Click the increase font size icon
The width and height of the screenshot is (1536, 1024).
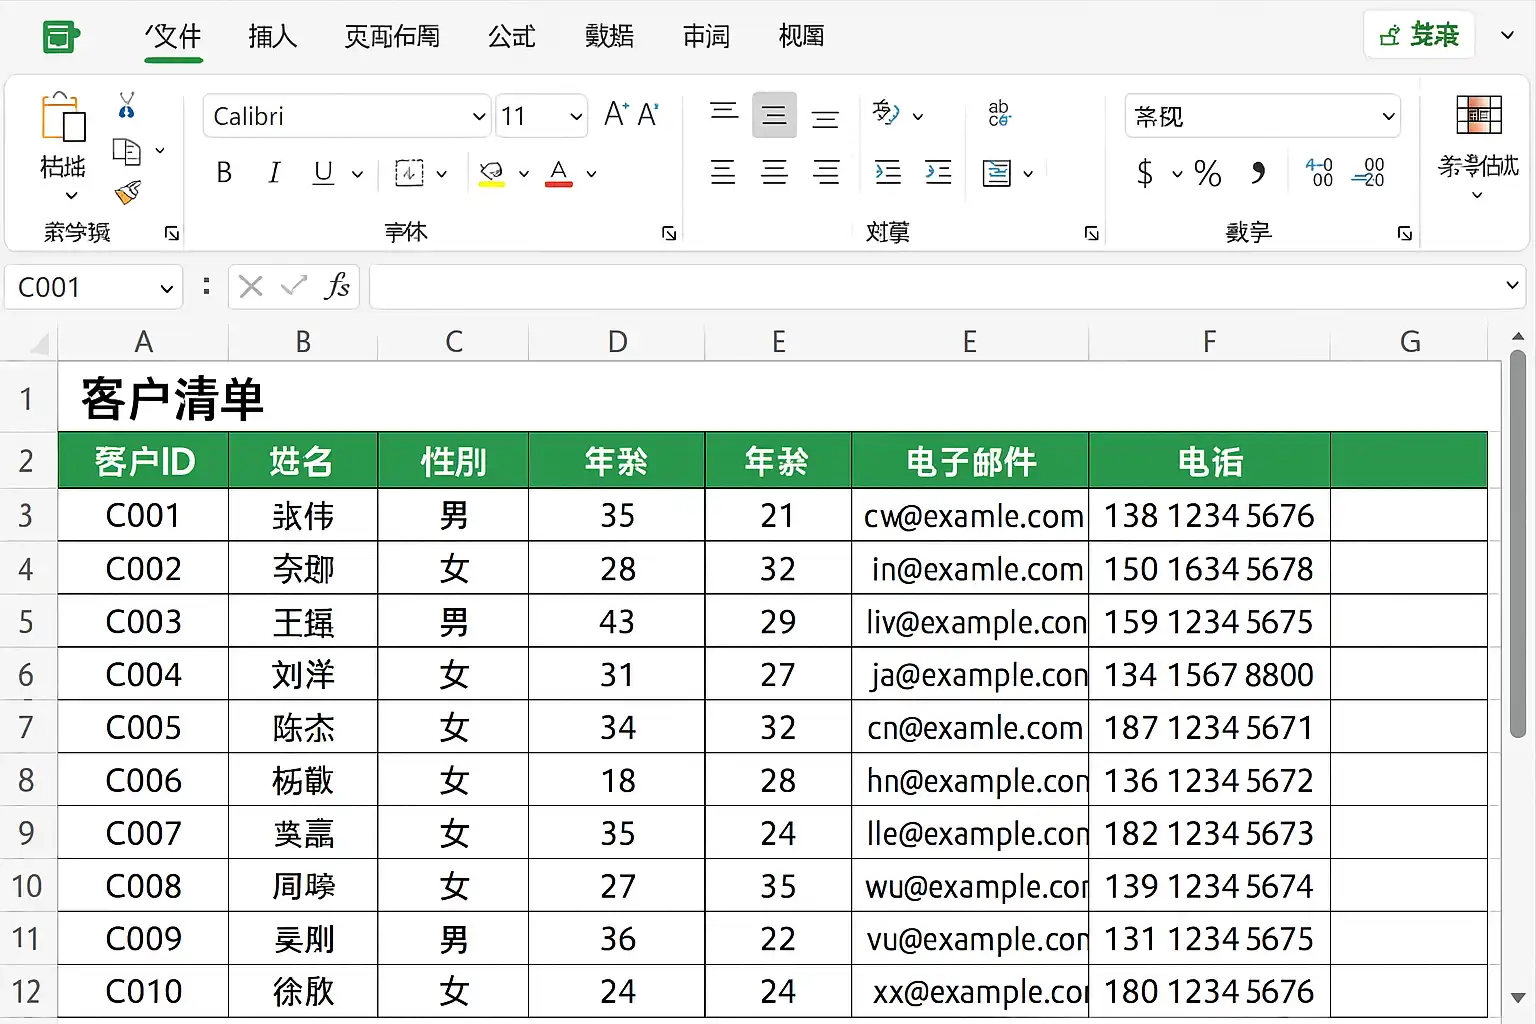coord(616,115)
